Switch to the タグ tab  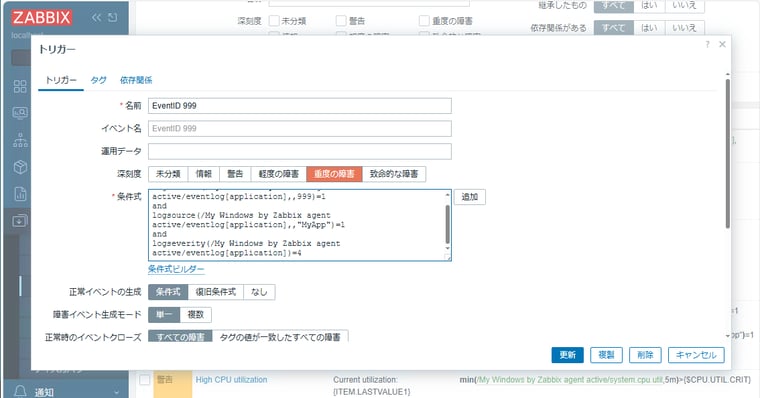pos(98,80)
